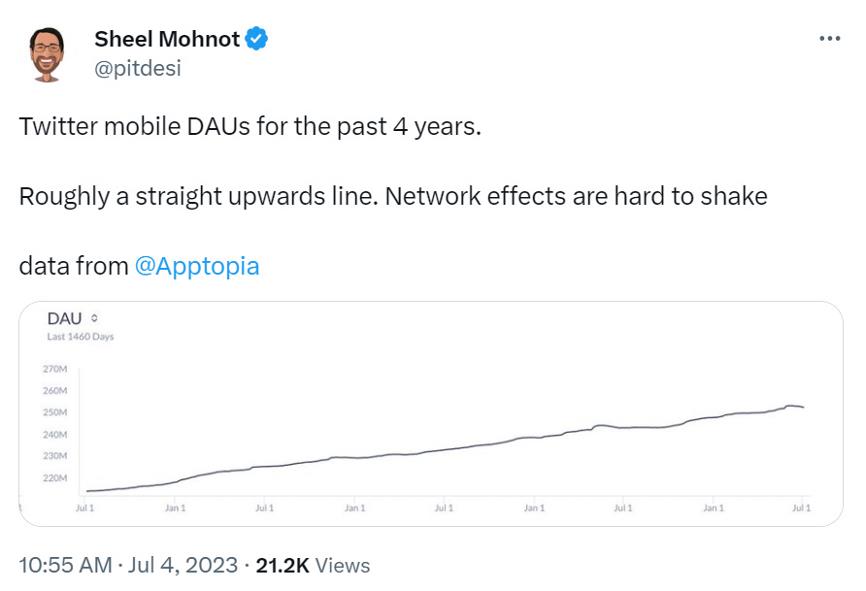Click the 240M y-axis label
This screenshot has height=591, width=866.
pyautogui.click(x=54, y=434)
